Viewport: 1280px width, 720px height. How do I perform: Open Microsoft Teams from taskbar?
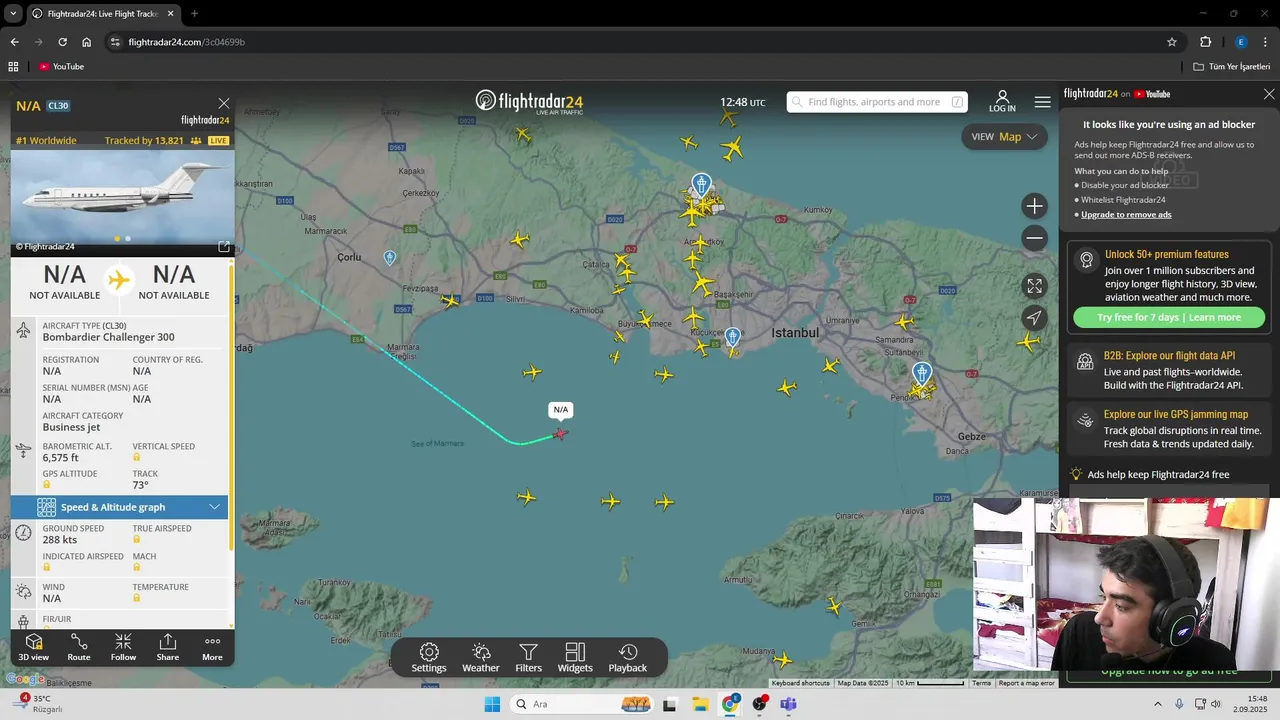788,704
